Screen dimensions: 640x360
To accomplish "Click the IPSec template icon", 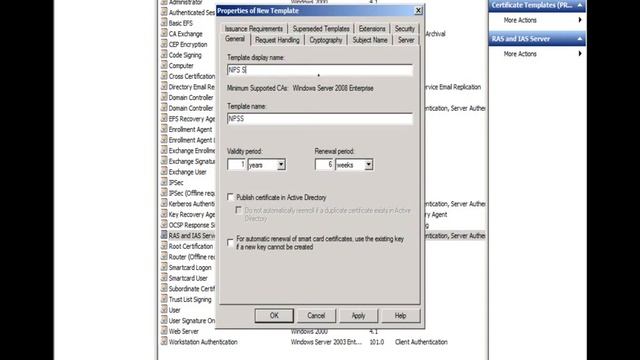I will coord(164,182).
